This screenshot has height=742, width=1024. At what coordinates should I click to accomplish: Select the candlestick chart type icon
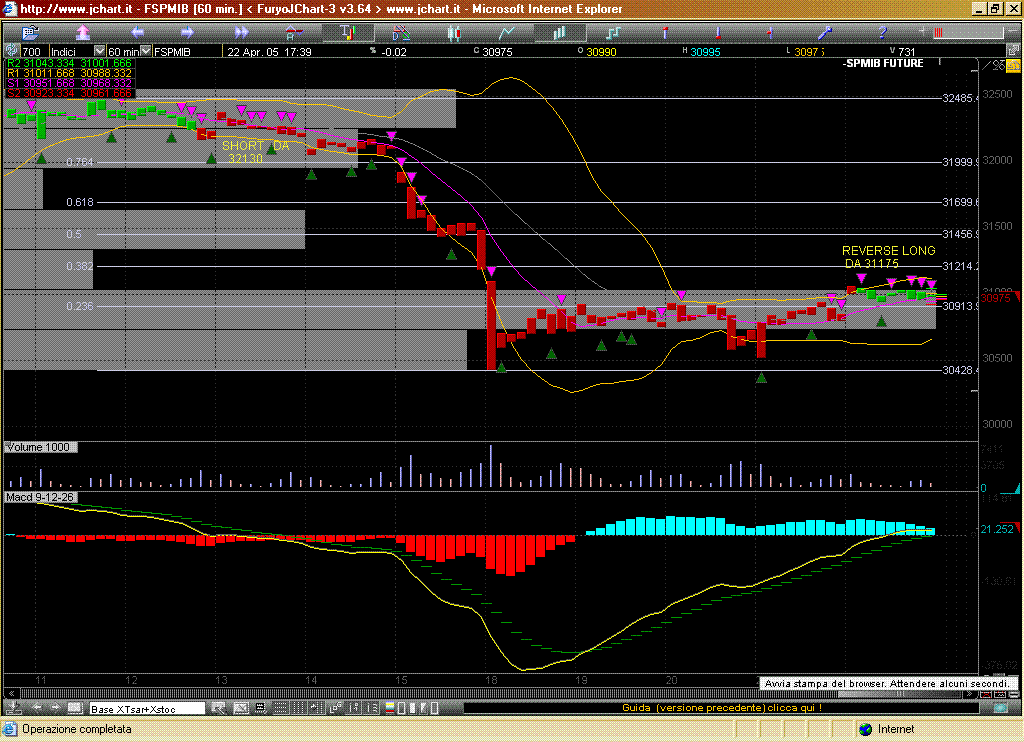453,33
